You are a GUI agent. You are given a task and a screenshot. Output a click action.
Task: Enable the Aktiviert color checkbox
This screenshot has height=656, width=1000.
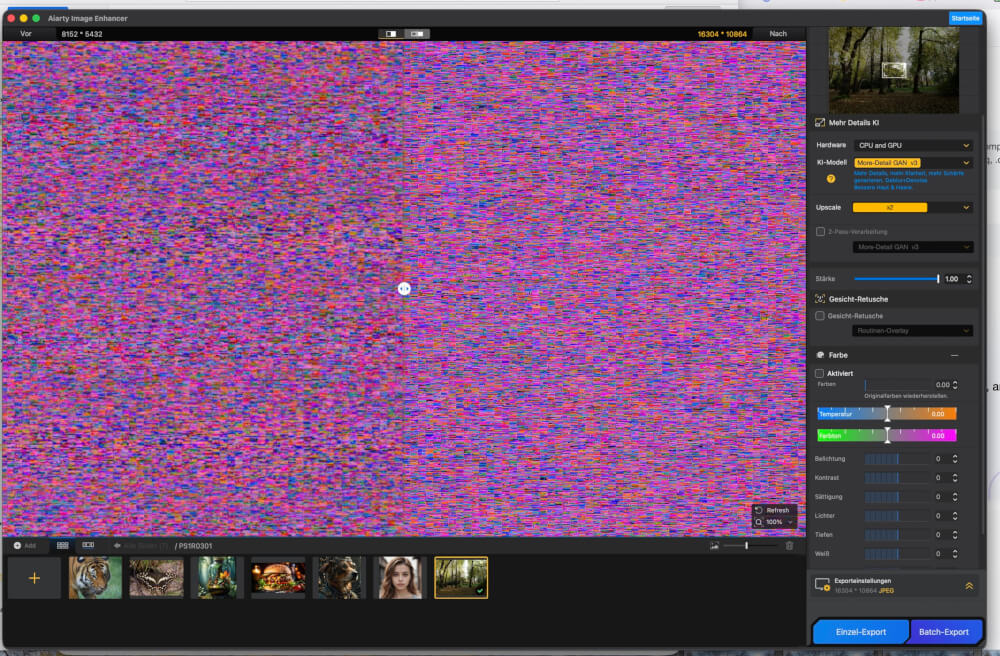click(x=820, y=373)
